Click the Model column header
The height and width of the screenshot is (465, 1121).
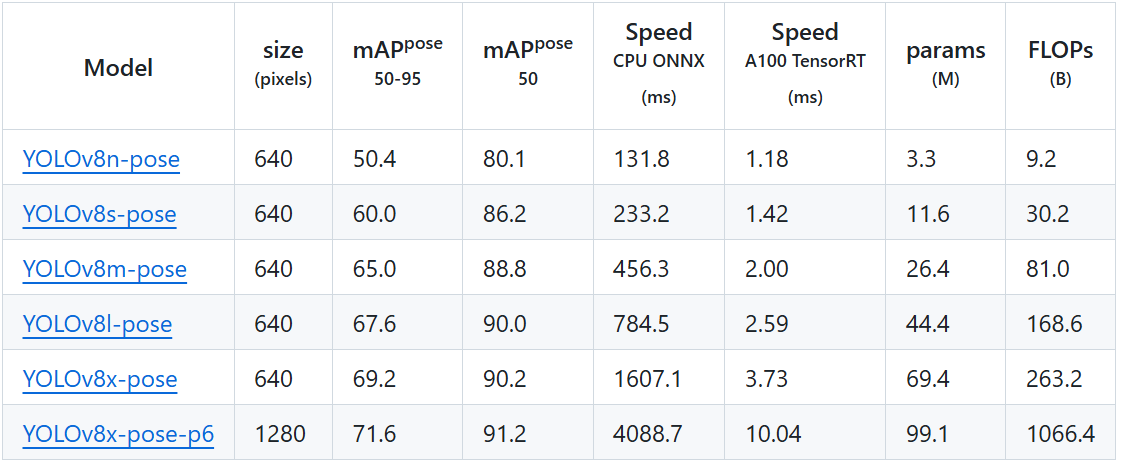(118, 68)
